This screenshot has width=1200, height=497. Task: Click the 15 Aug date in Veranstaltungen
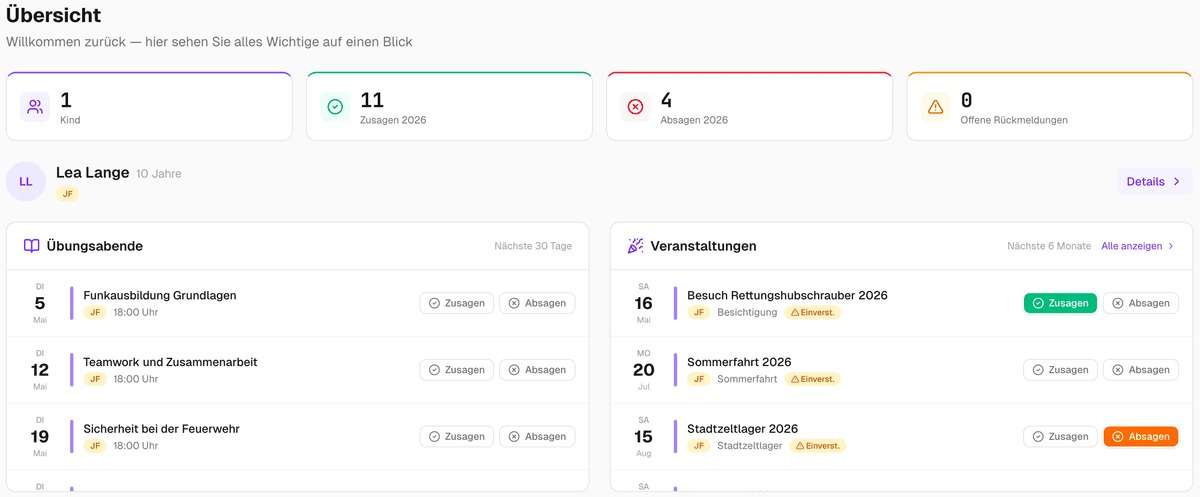coord(643,437)
